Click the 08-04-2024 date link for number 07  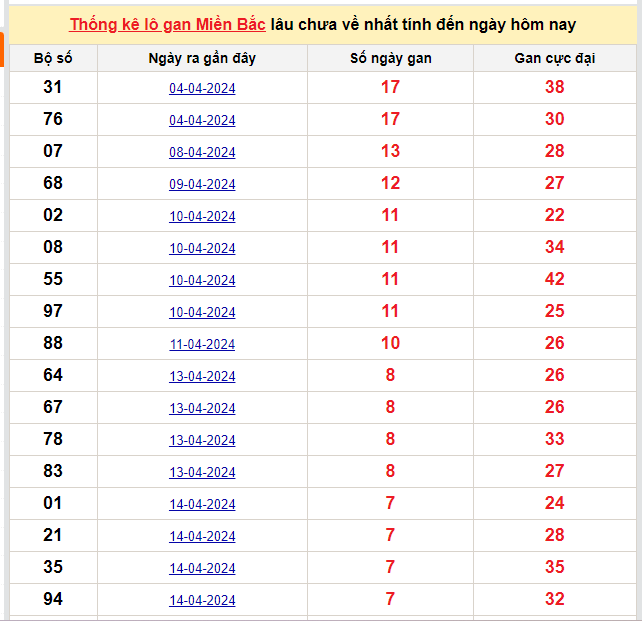(202, 152)
